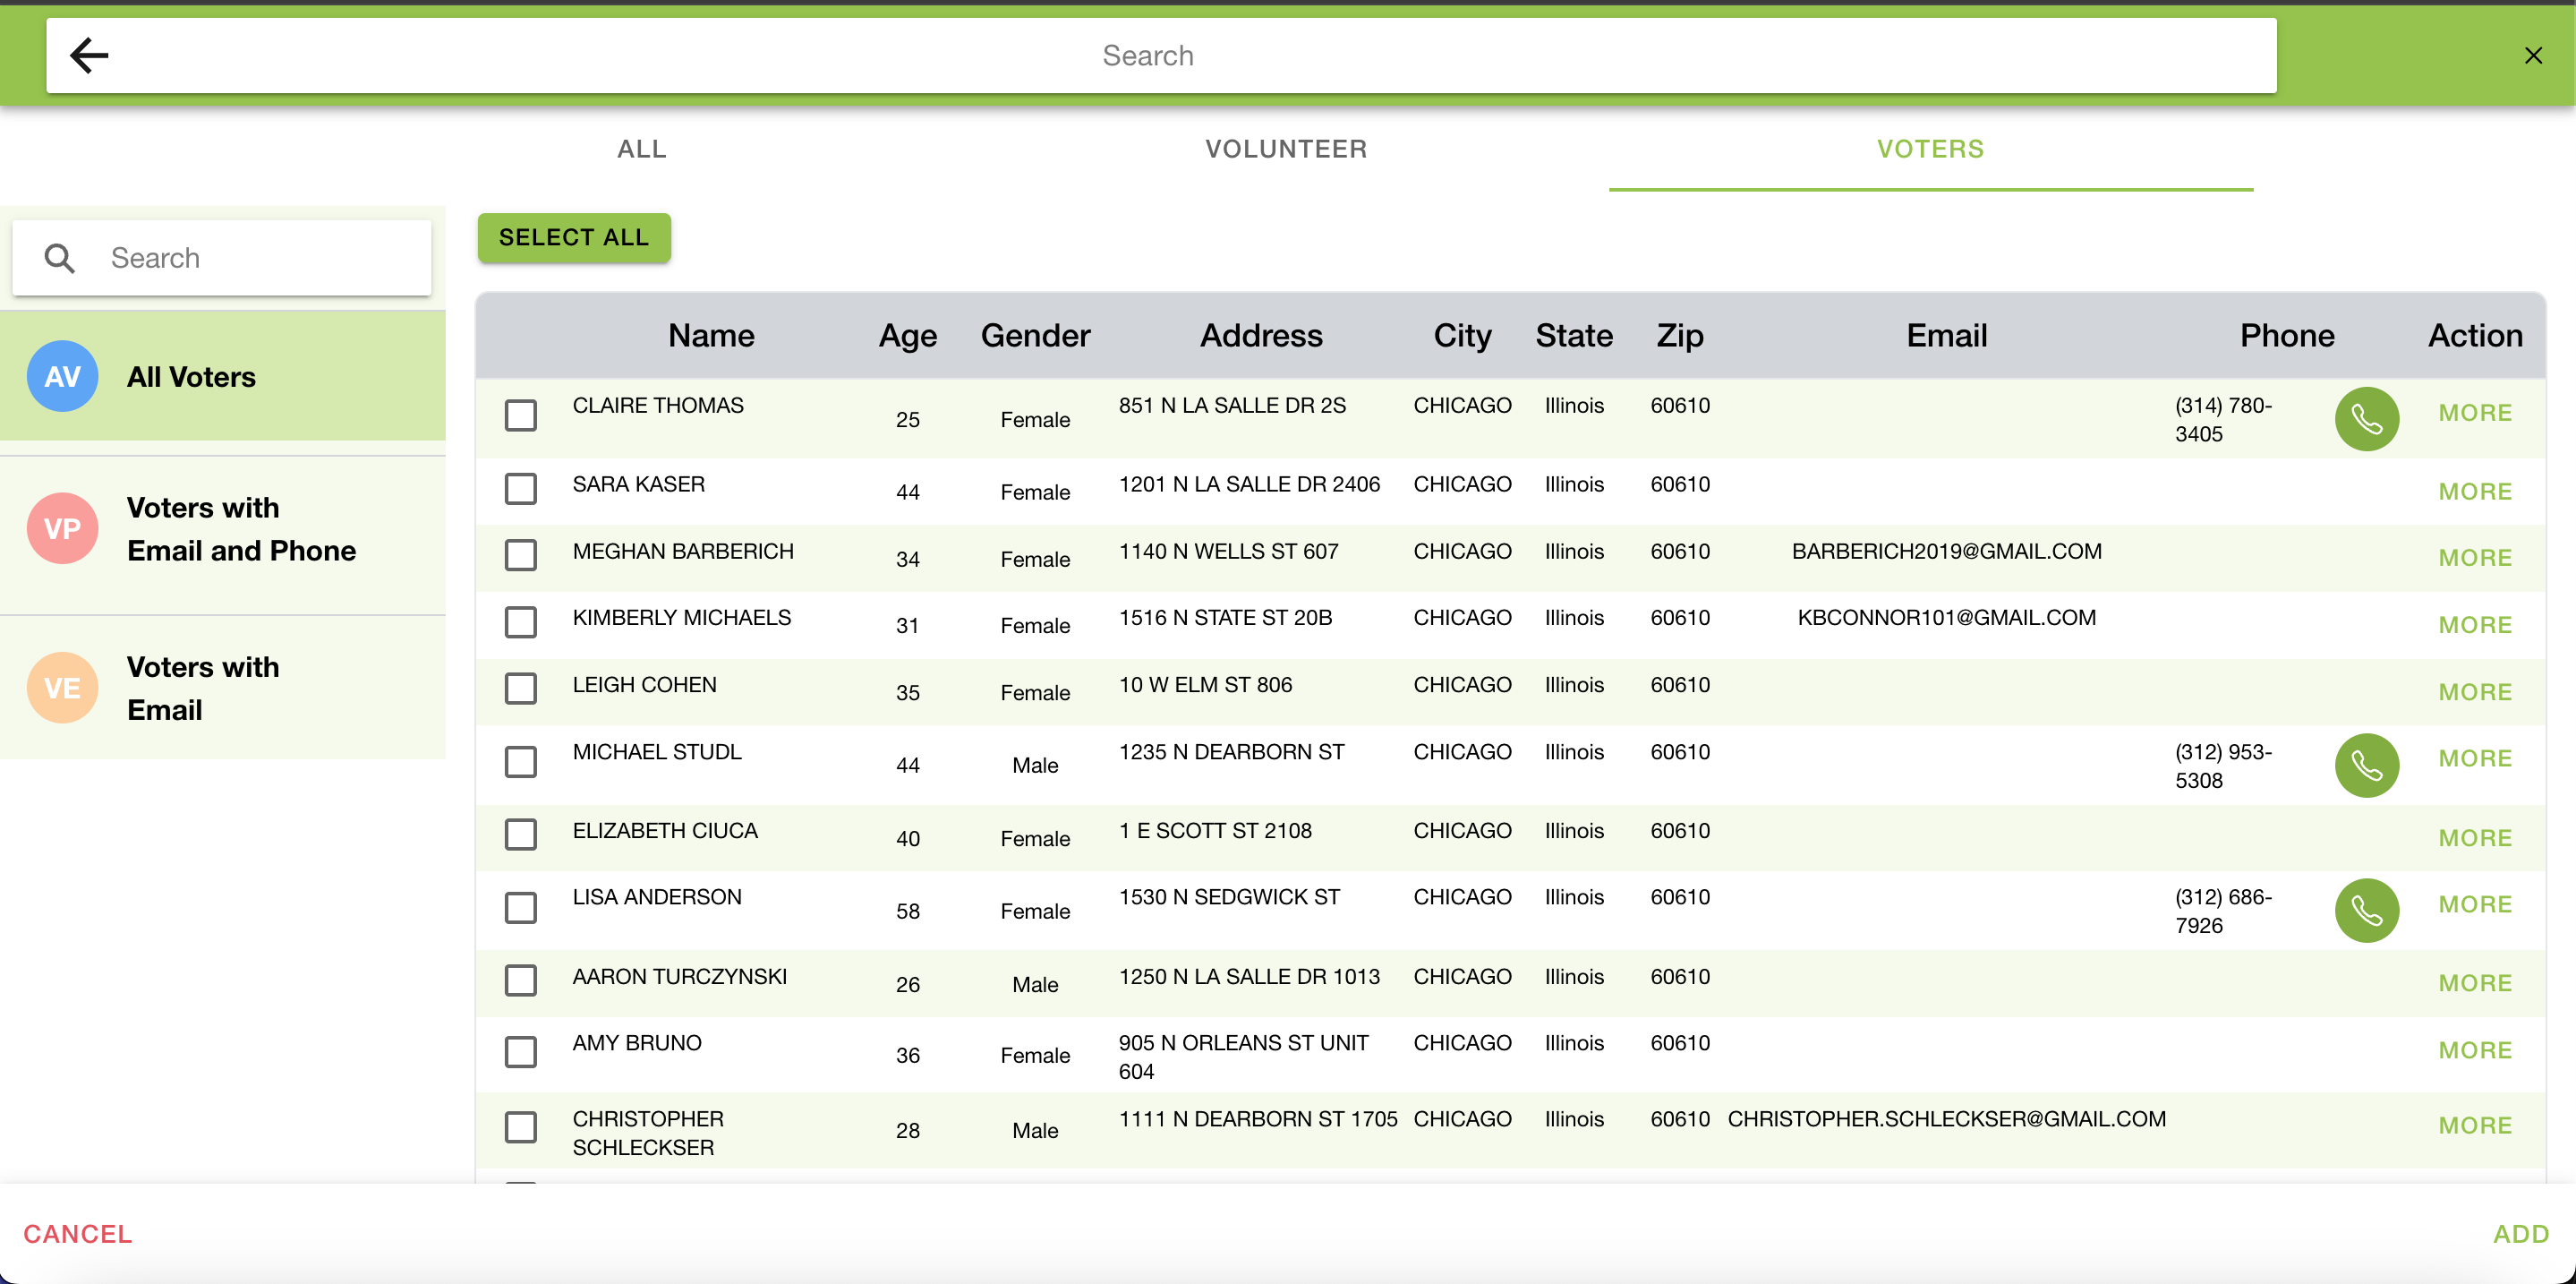The image size is (2576, 1284).
Task: Call Michael Studl using phone icon
Action: [2365, 765]
